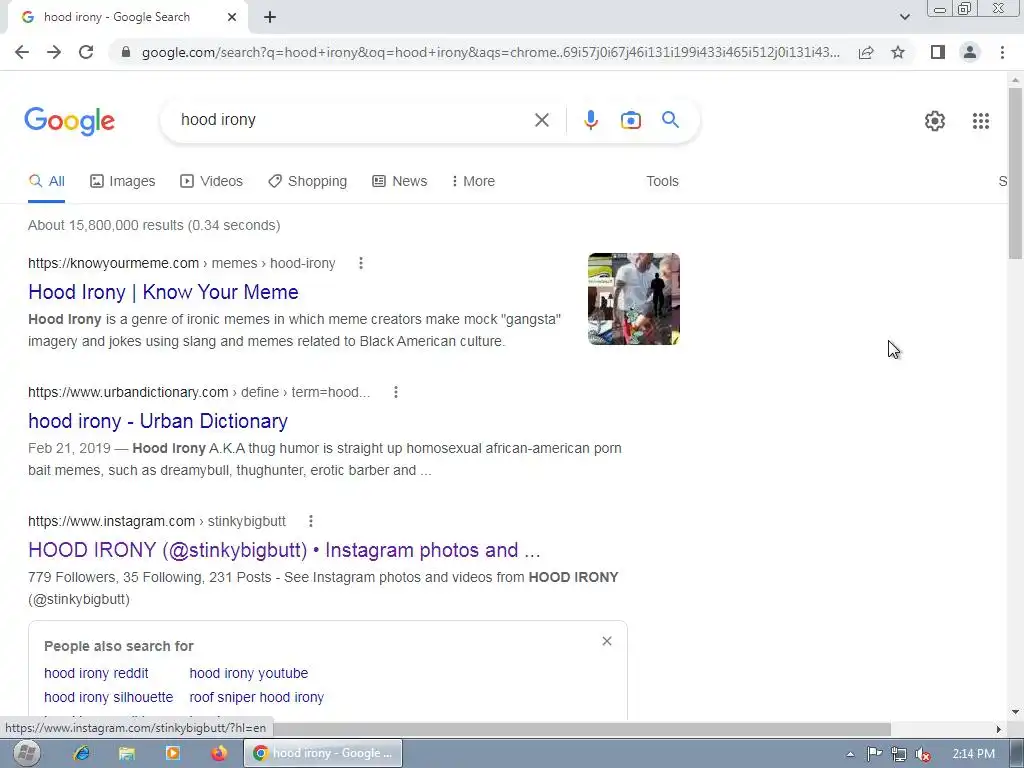Open Google quick settings gear

coord(935,121)
